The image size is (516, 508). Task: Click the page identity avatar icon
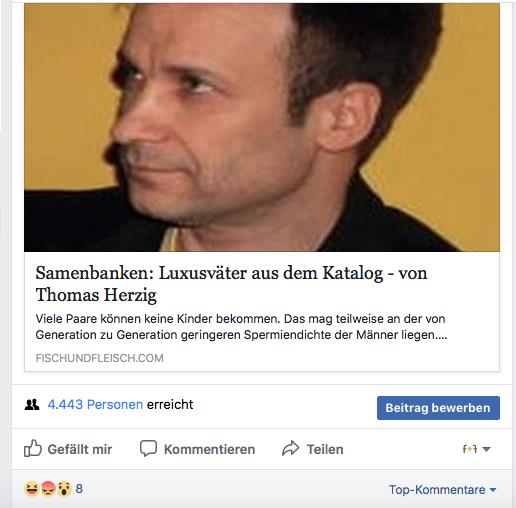tap(470, 449)
